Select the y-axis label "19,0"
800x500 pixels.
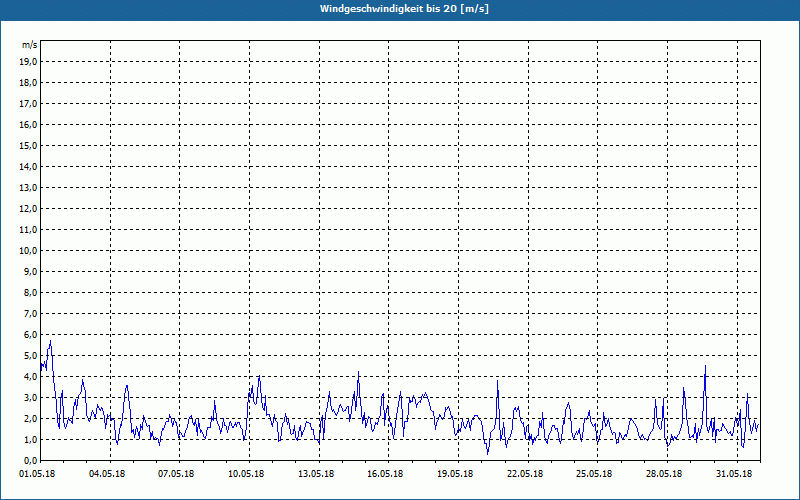click(x=28, y=62)
